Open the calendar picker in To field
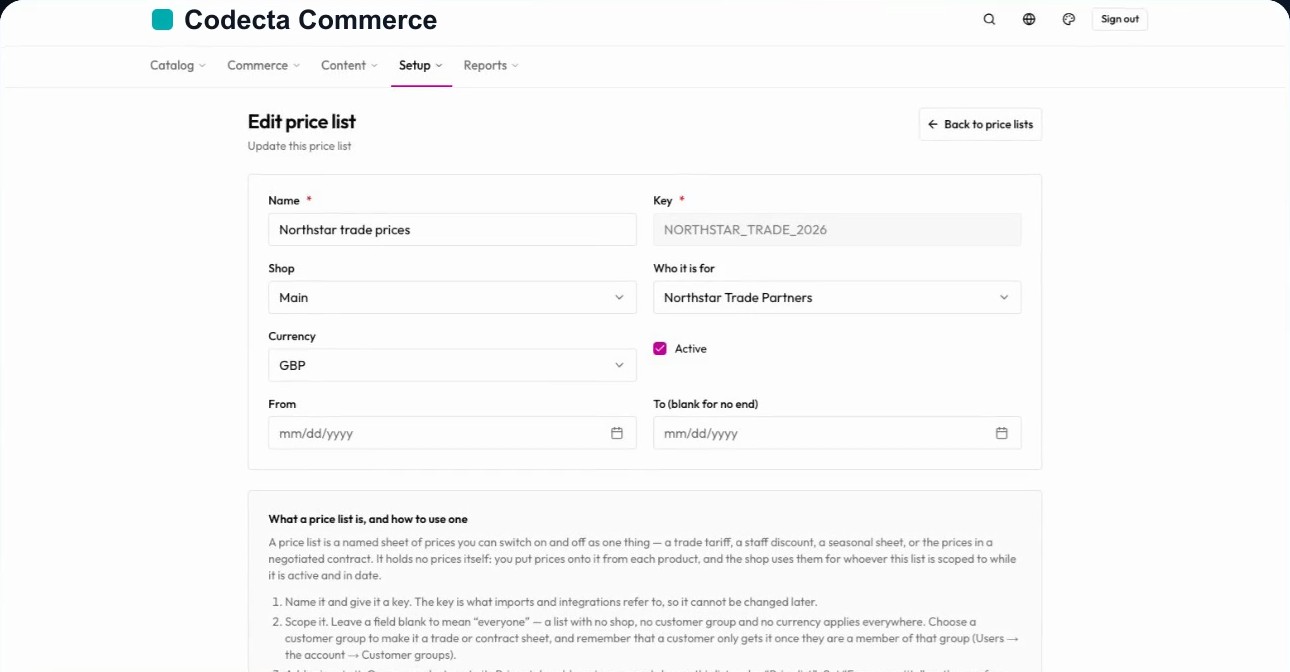This screenshot has height=672, width=1290. pyautogui.click(x=1002, y=433)
